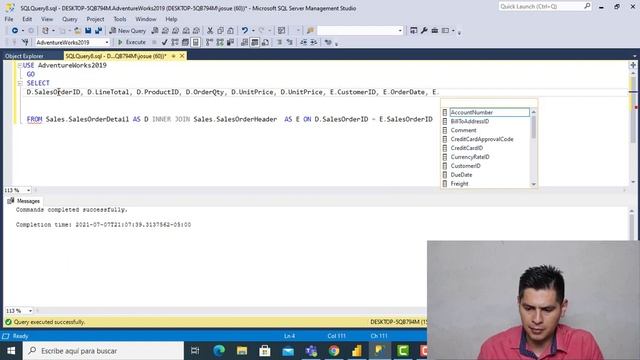Switch output to Results to Text
This screenshot has width=640, height=360.
coord(244,42)
